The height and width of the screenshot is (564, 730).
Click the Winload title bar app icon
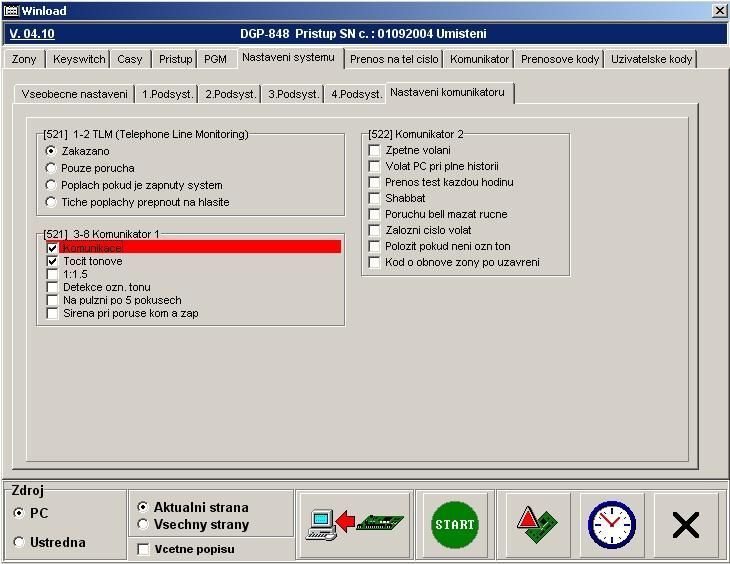click(11, 10)
